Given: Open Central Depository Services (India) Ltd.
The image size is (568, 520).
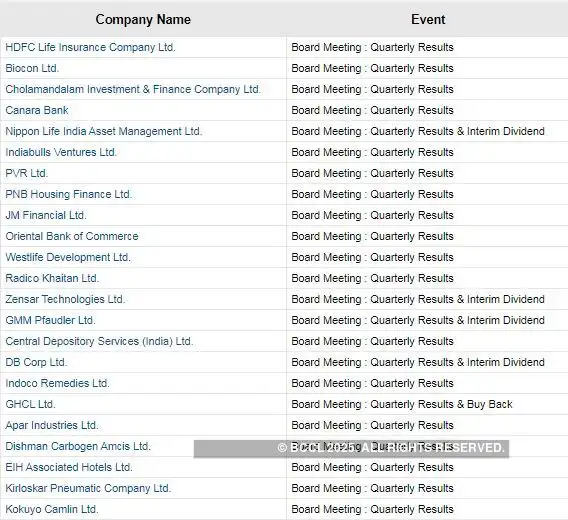Looking at the screenshot, I should point(99,342).
